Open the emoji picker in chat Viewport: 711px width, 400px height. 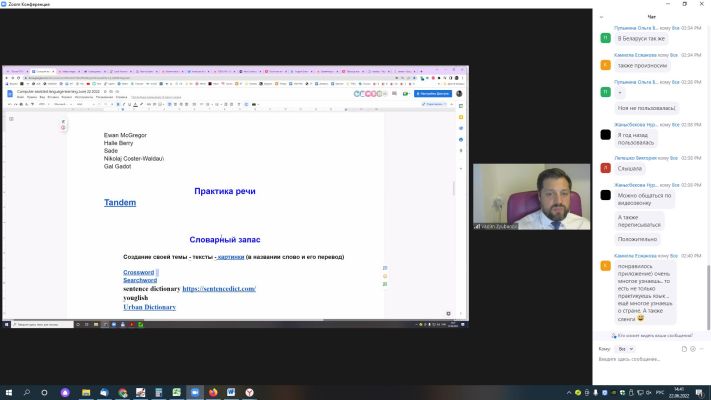click(693, 349)
